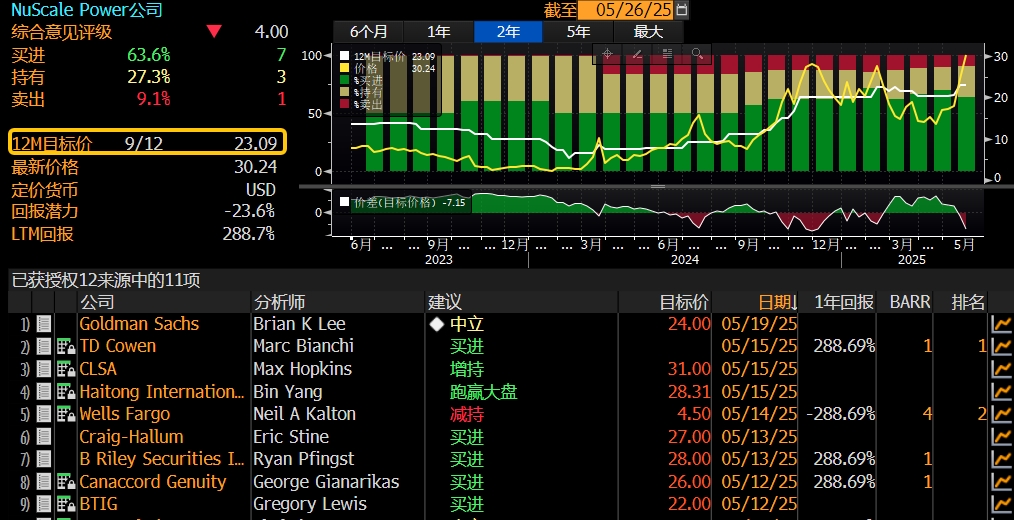
Task: Click the locked model spreadsheet icon for TD Cowen
Action: point(66,347)
